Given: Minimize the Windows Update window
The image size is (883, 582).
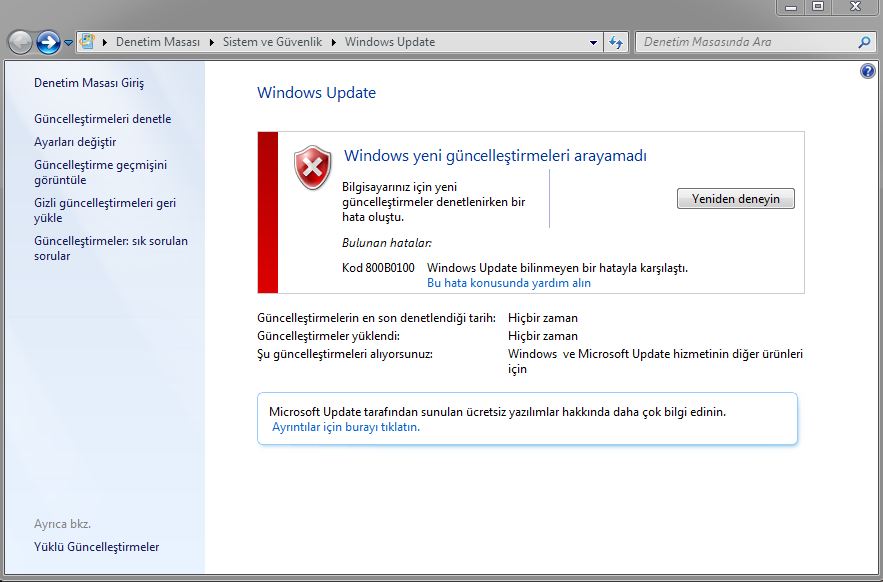Looking at the screenshot, I should coord(791,7).
